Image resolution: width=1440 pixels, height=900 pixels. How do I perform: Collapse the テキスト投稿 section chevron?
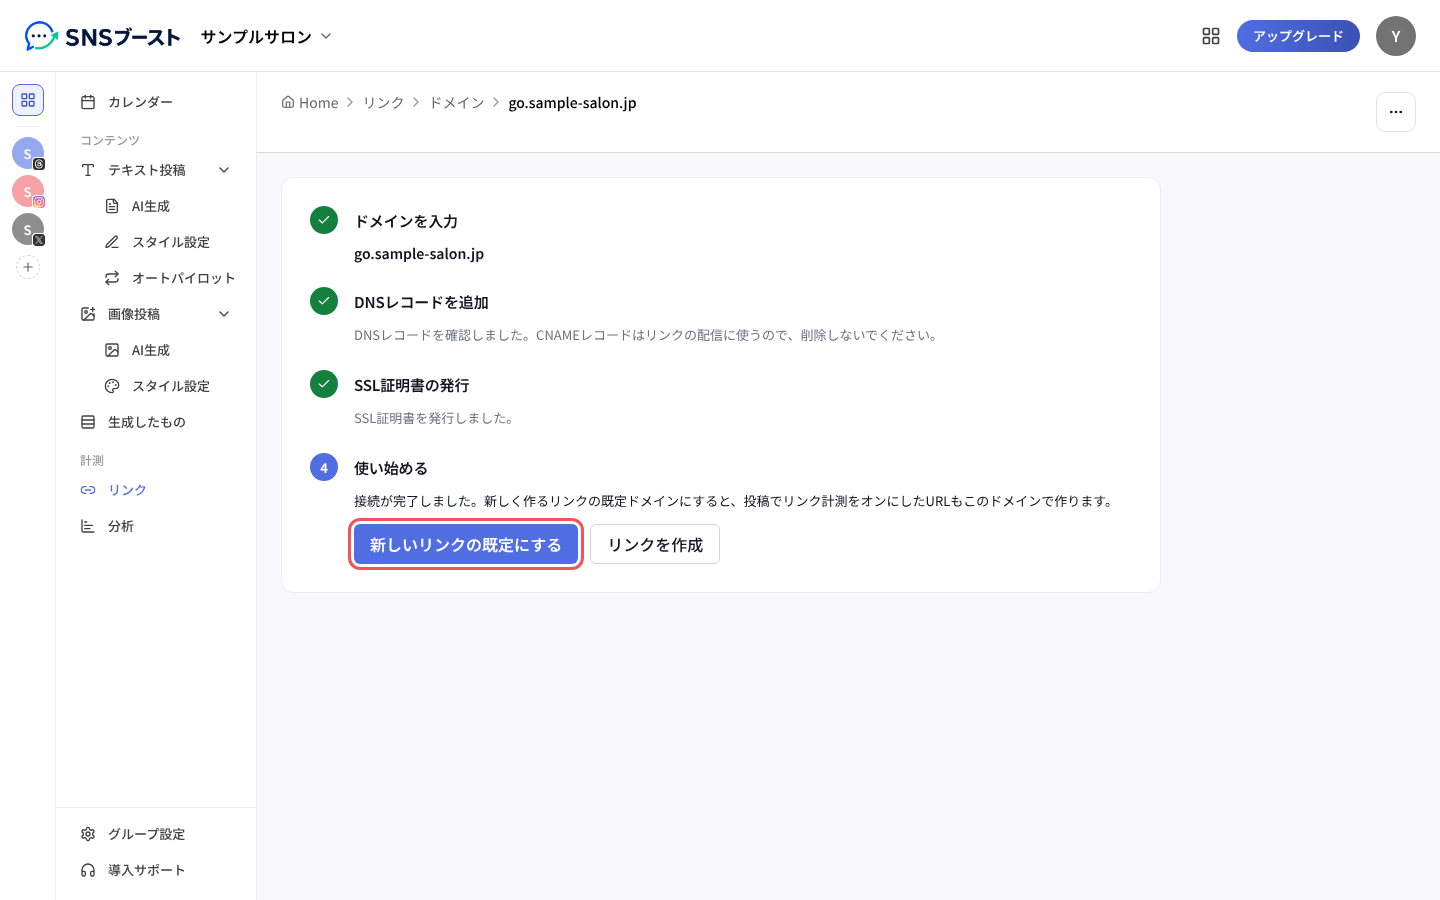point(224,170)
